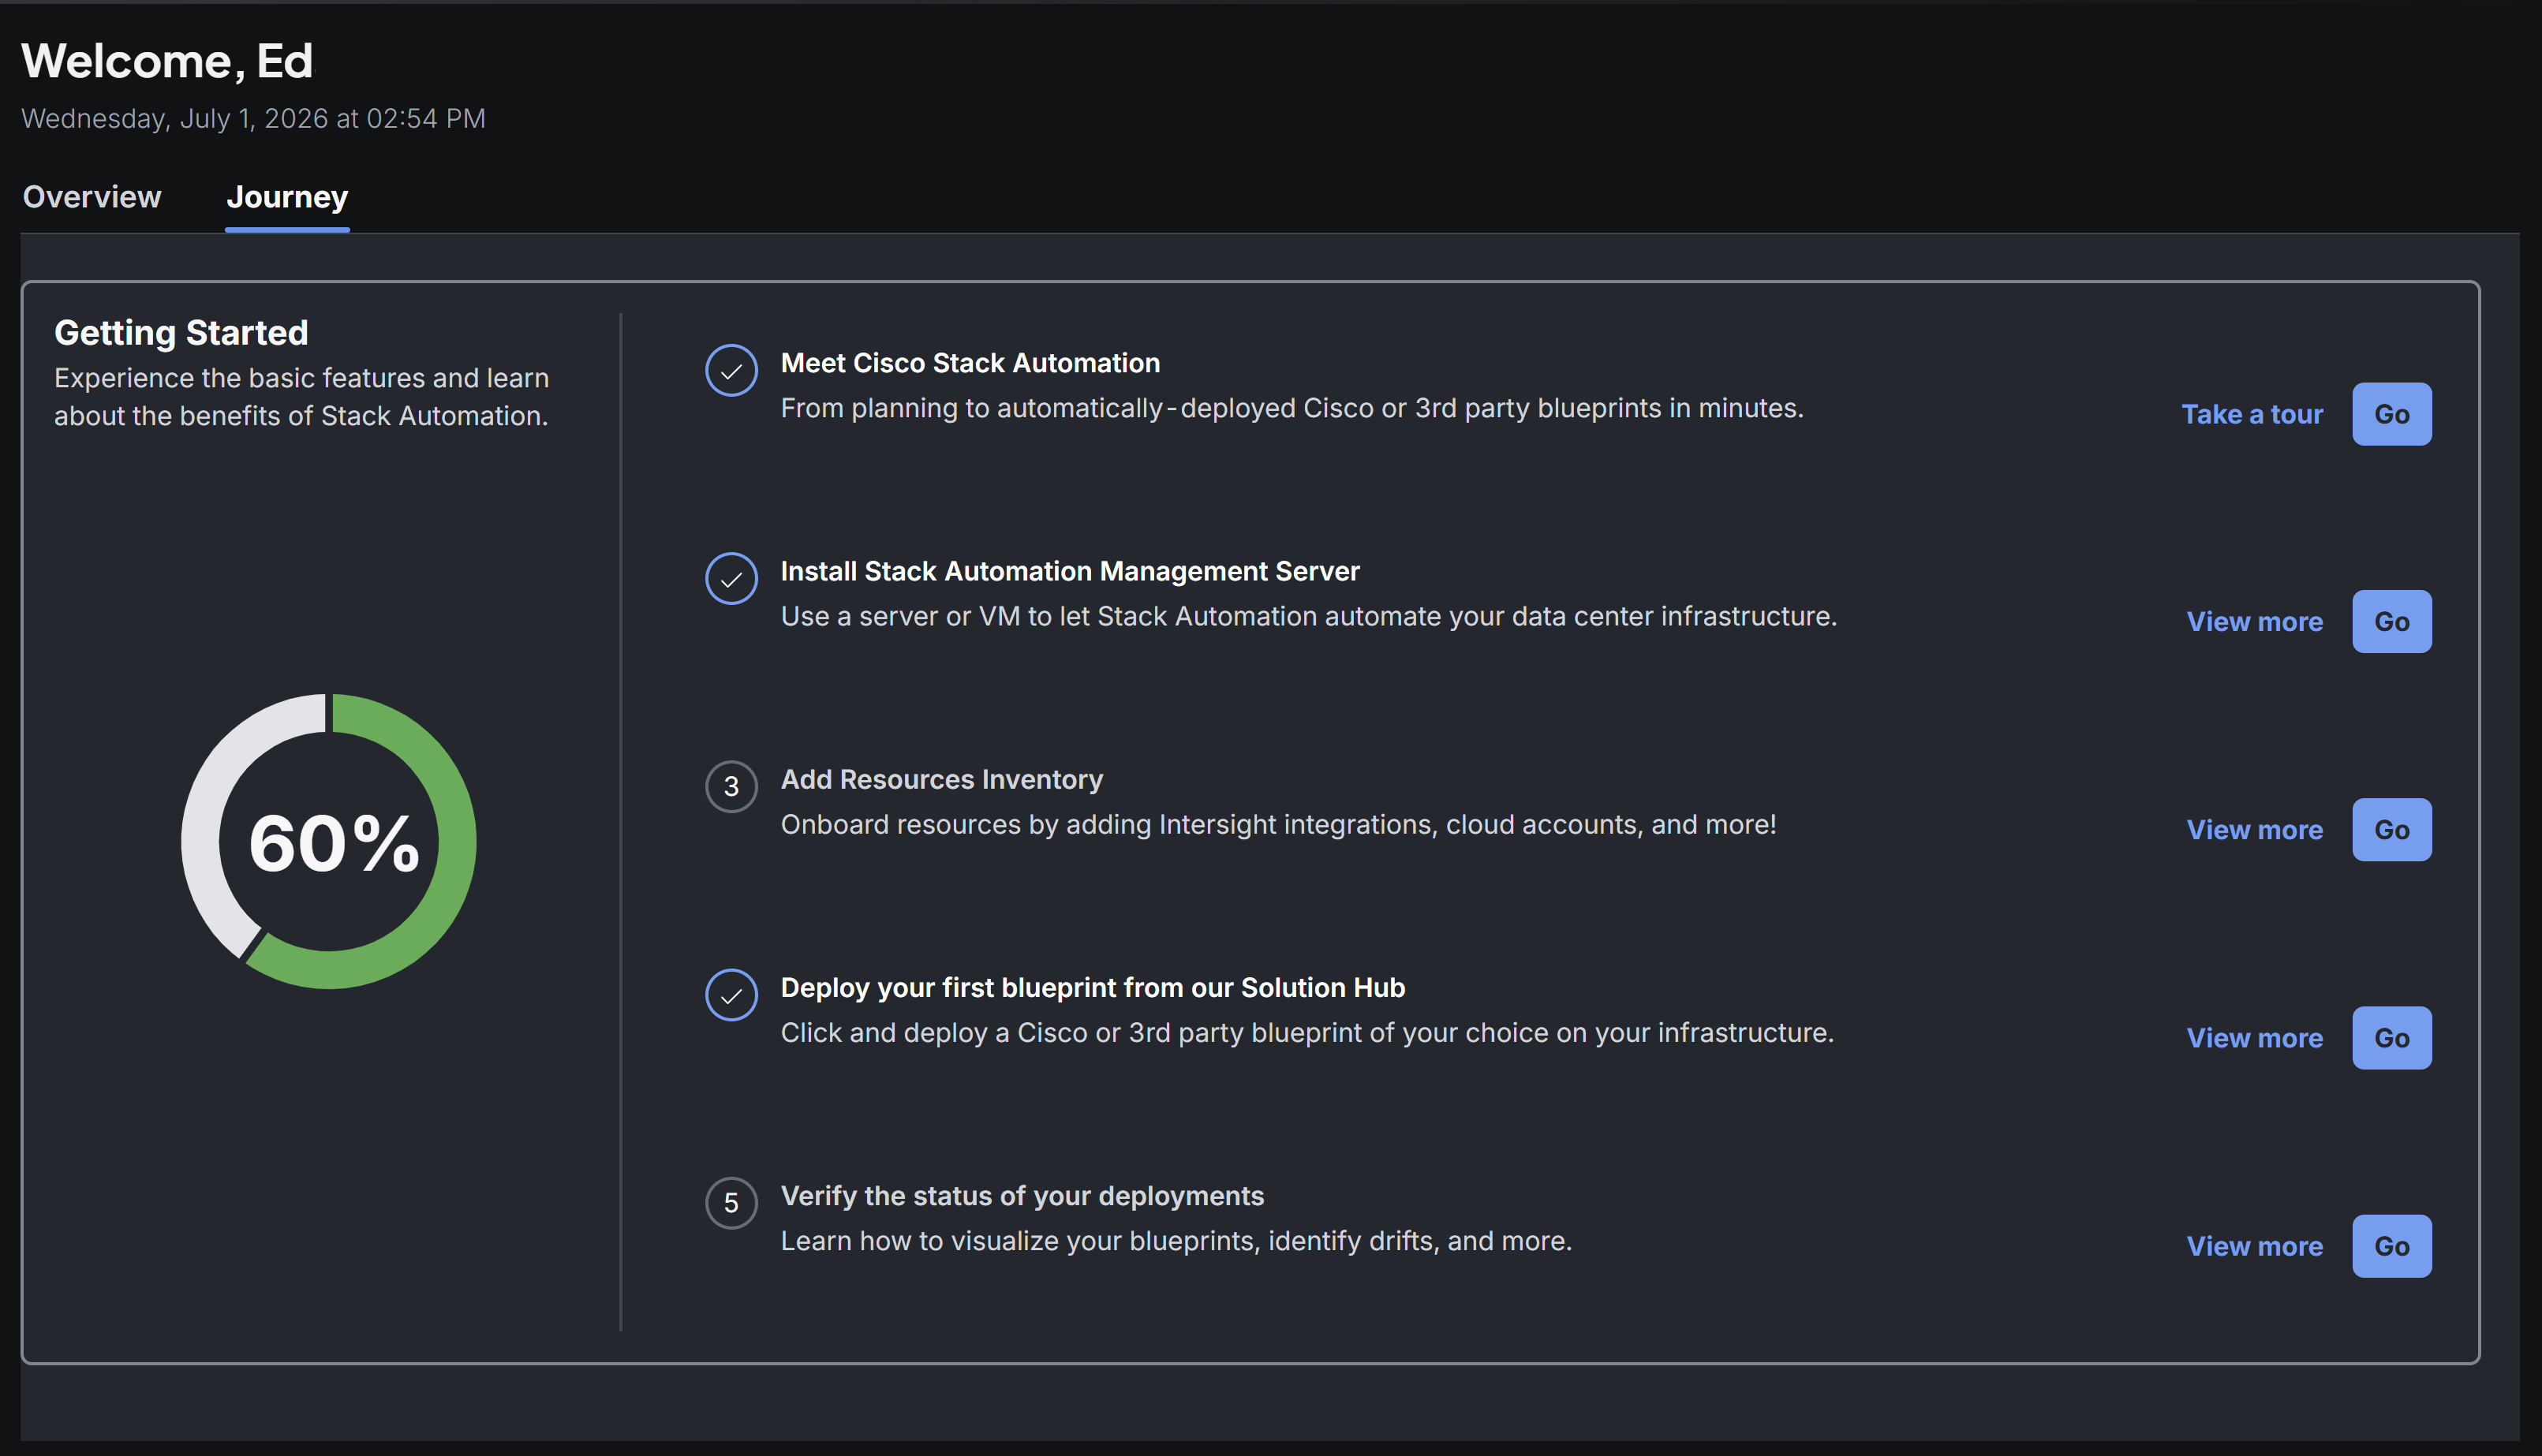
Task: Click View more for Verify deployment status
Action: click(x=2254, y=1246)
